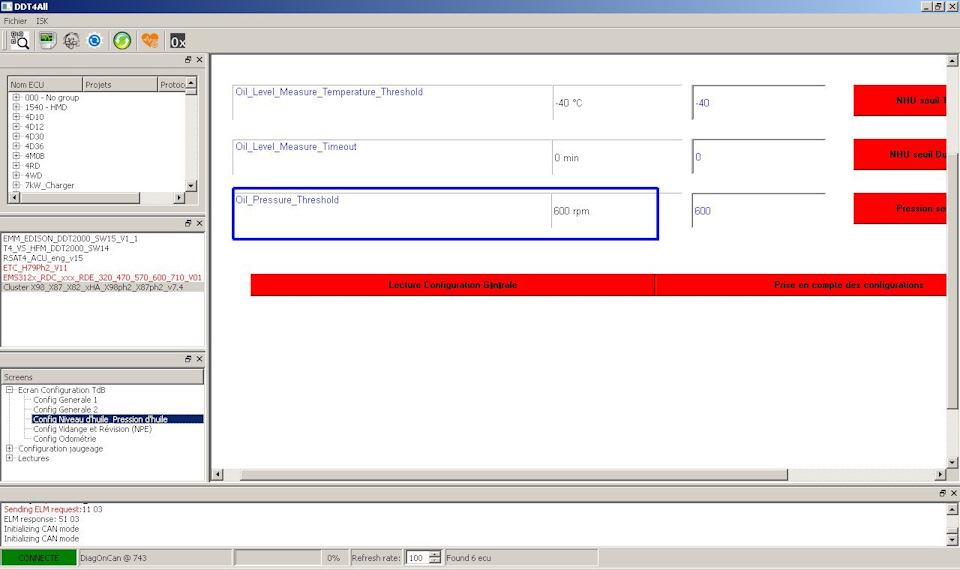Expand the Configuration jaugeage node
Image resolution: width=960 pixels, height=570 pixels.
coord(9,449)
